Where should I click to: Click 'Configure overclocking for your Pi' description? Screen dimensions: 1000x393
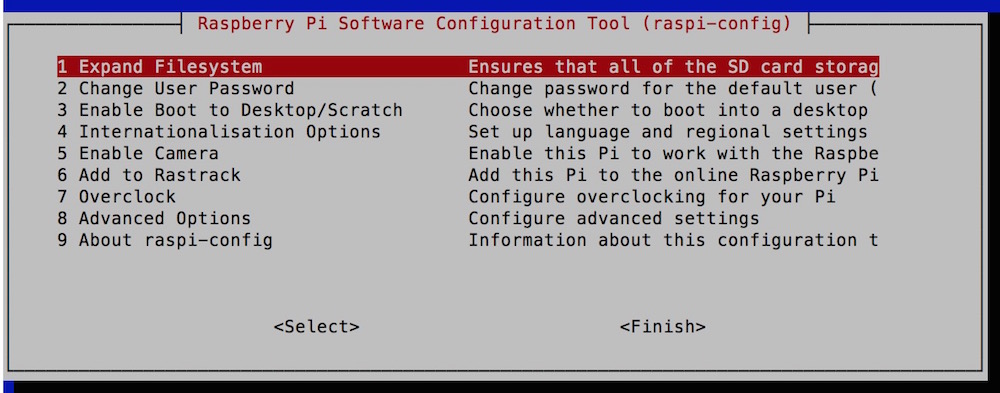point(652,197)
